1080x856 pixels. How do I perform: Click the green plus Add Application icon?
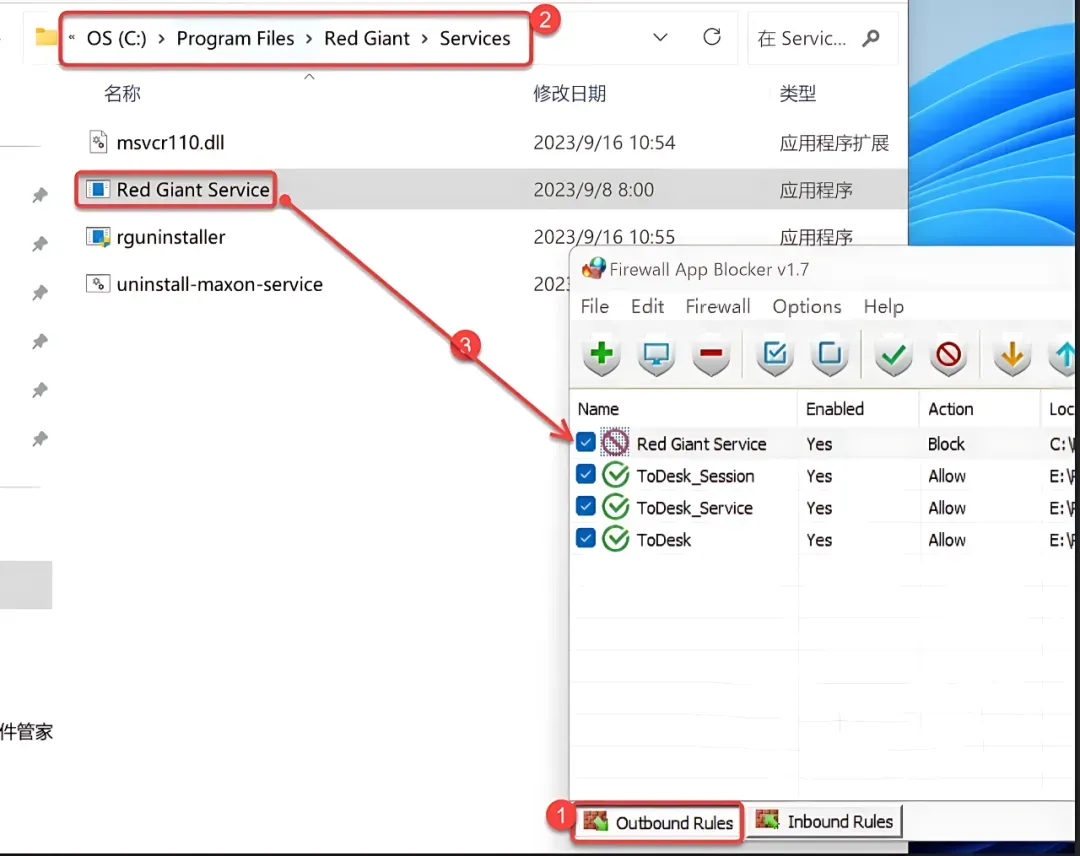(601, 355)
